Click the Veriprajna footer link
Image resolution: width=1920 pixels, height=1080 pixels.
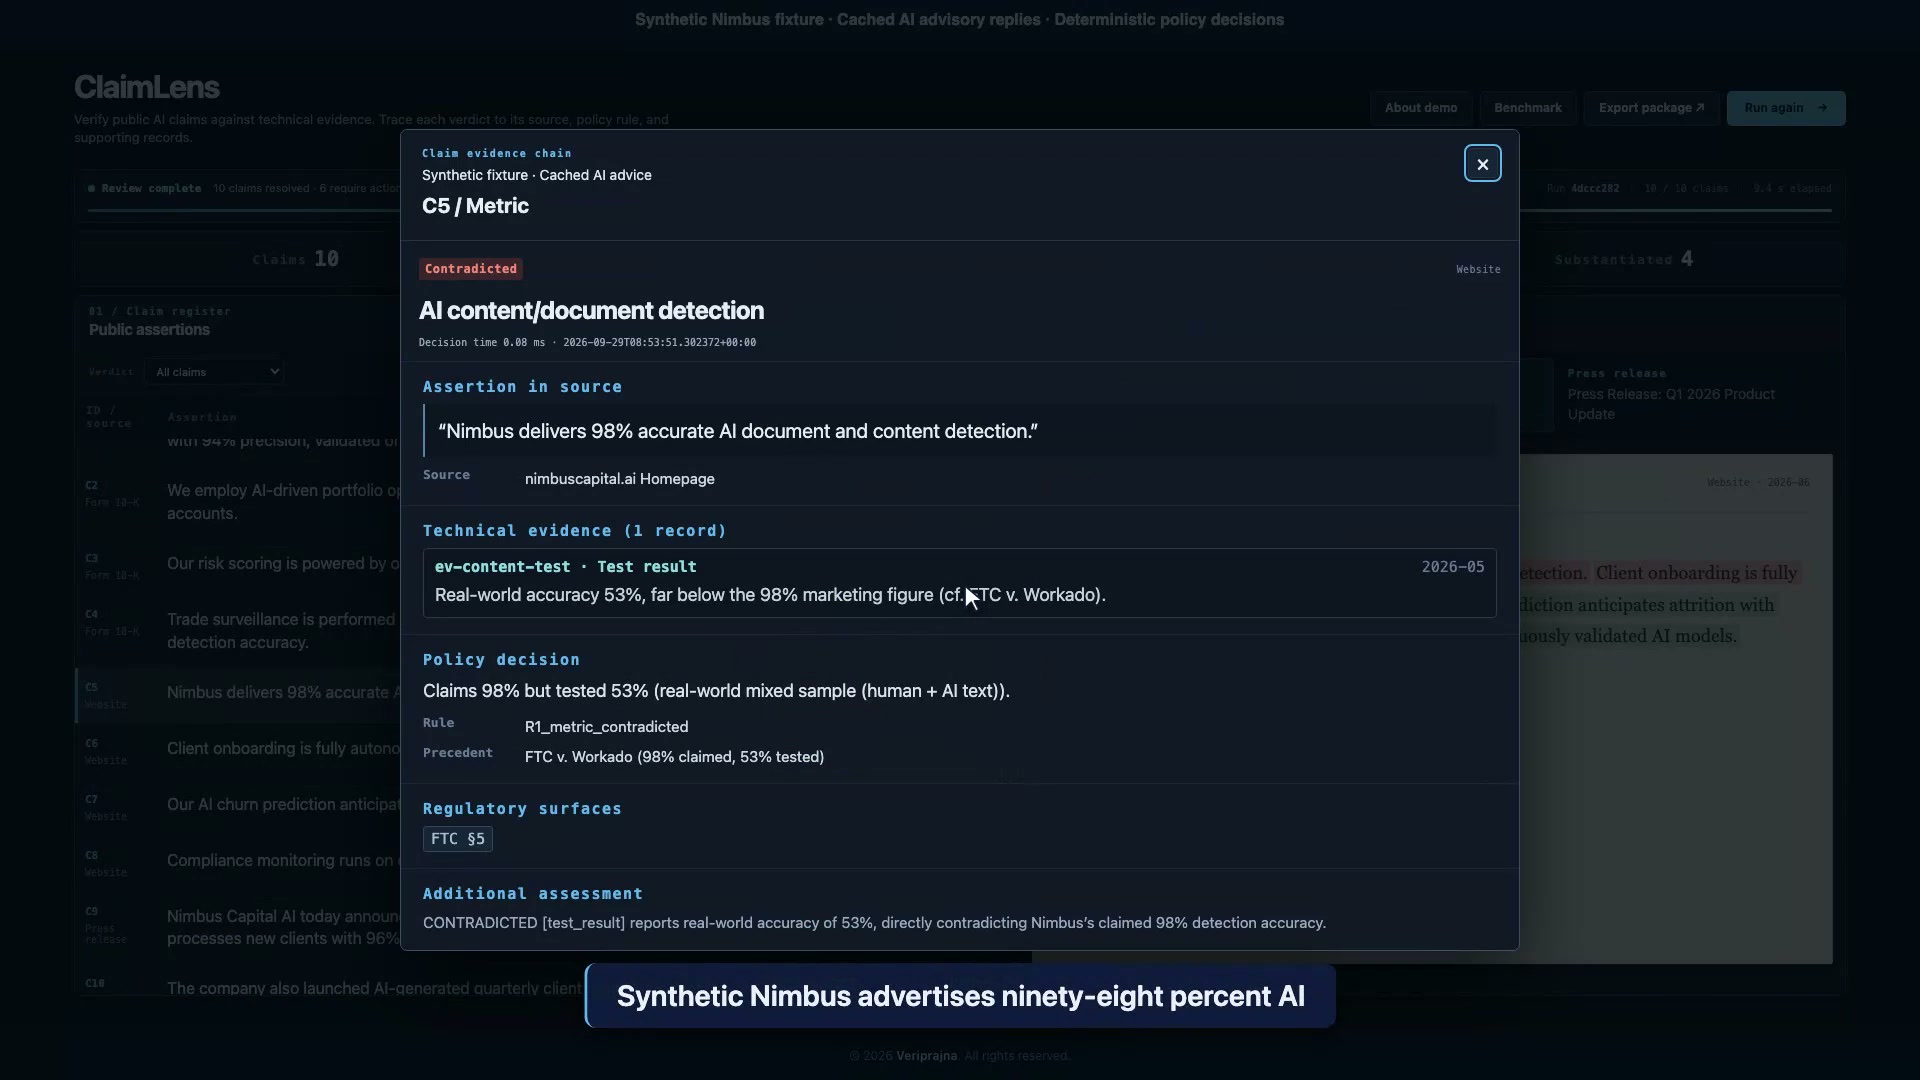pos(926,1056)
